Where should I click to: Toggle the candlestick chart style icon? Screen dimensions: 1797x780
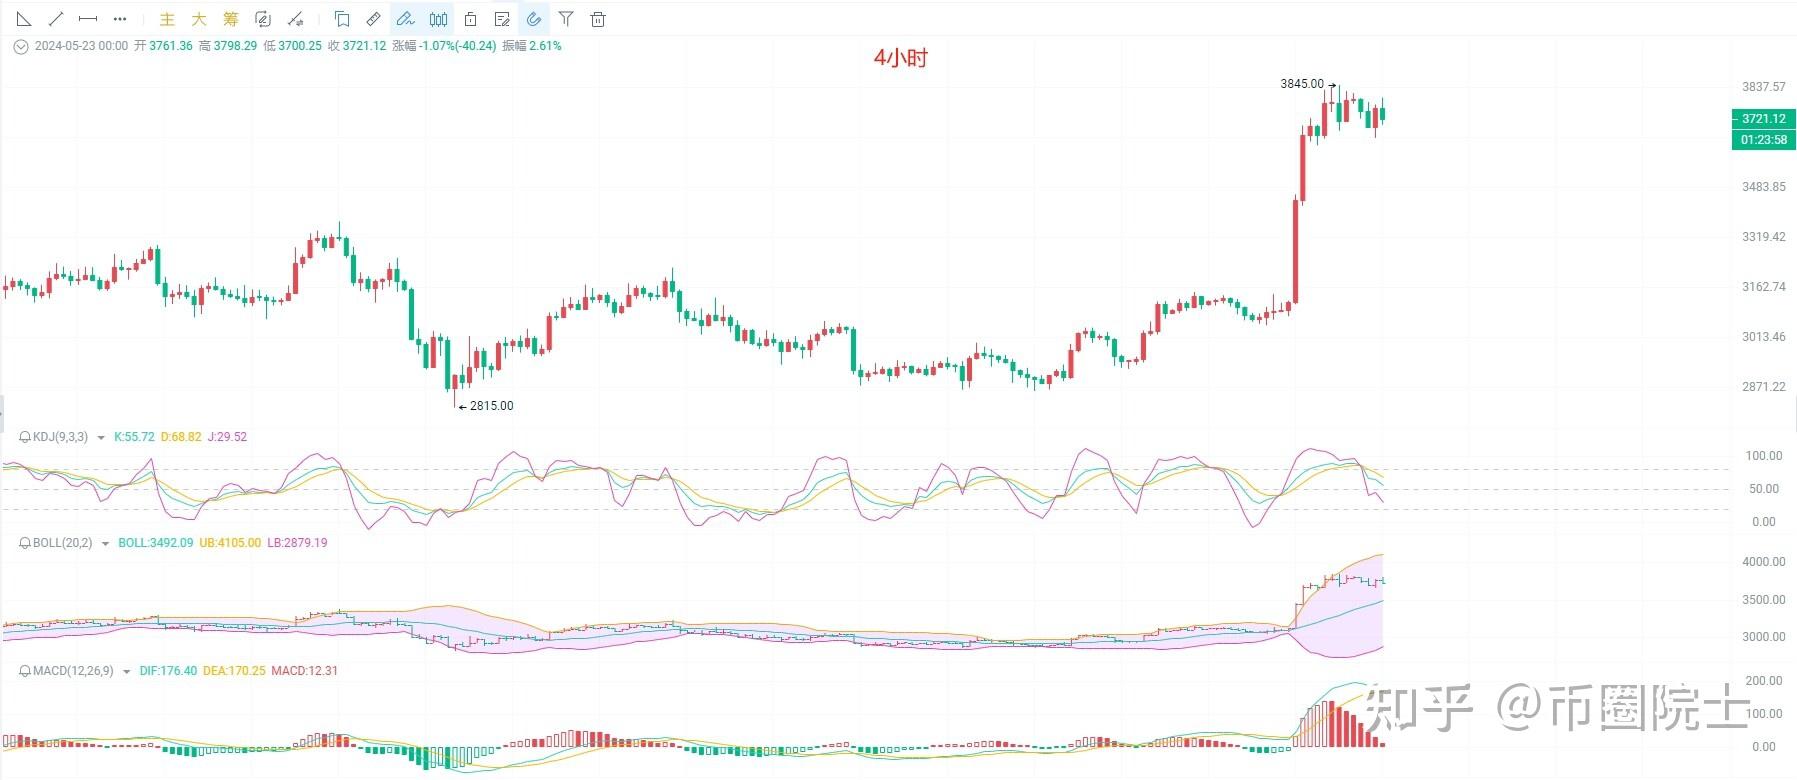(438, 19)
